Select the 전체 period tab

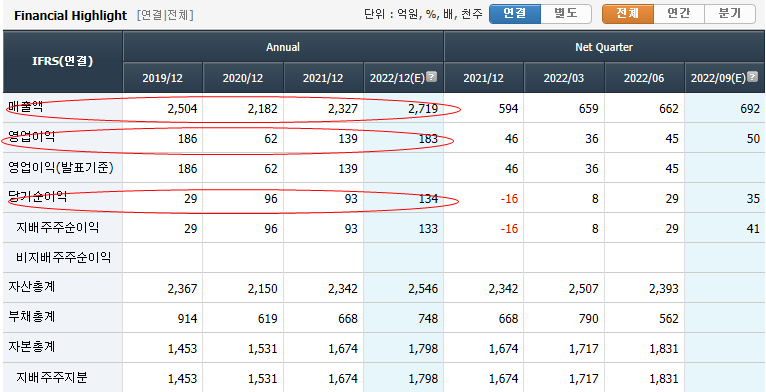628,14
